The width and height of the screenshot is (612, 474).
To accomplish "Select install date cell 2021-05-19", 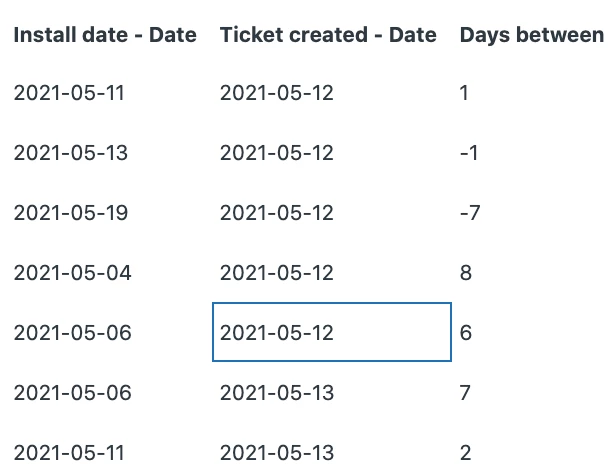I will click(x=71, y=213).
